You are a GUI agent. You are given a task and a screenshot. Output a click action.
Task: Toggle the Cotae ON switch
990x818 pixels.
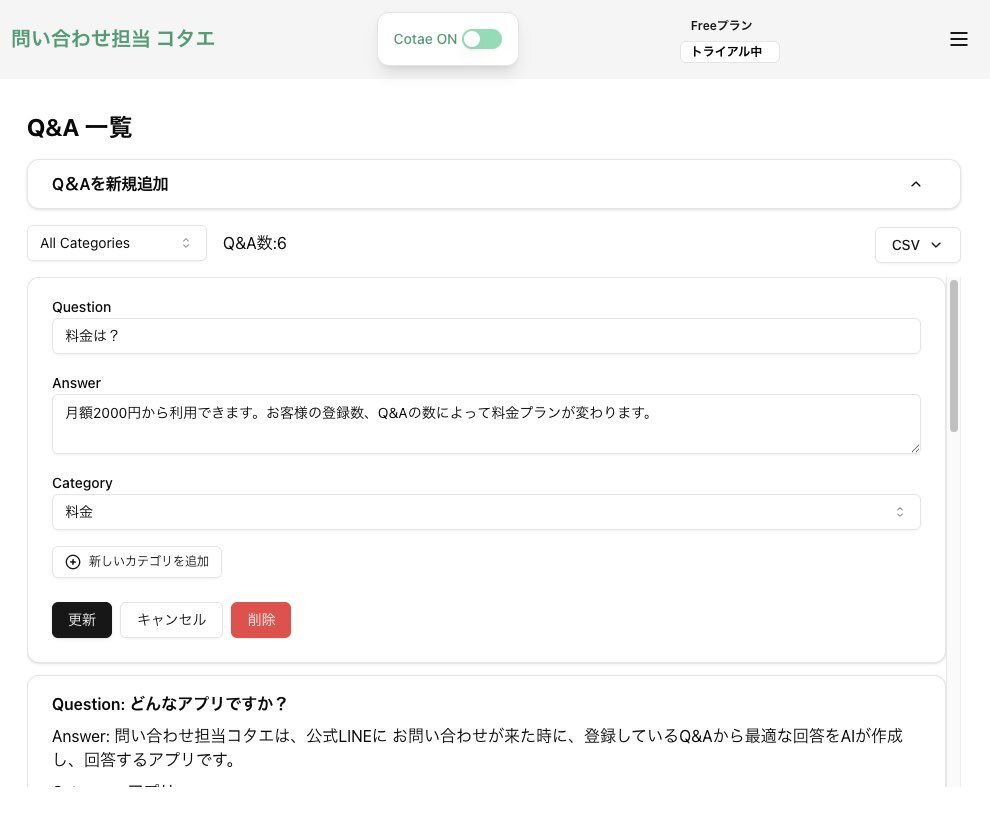482,39
